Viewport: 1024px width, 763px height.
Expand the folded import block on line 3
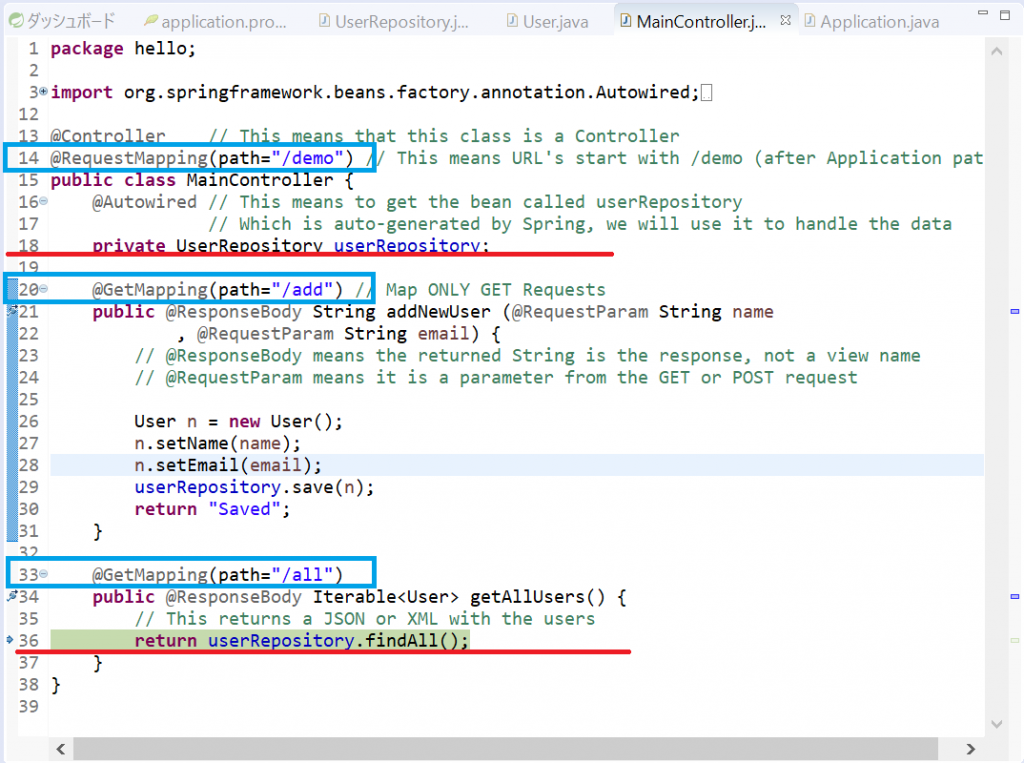click(x=43, y=92)
